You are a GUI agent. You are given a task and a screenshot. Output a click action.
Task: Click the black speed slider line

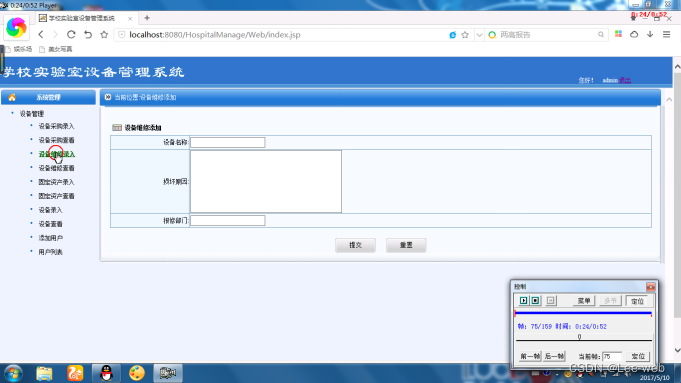tap(584, 340)
